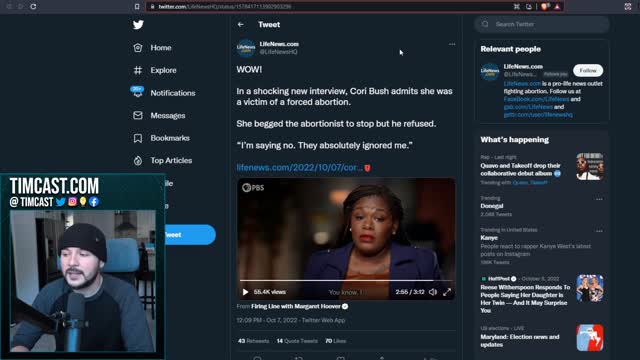640x360 pixels.
Task: Click the browser address bar URL
Action: pyautogui.click(x=225, y=7)
